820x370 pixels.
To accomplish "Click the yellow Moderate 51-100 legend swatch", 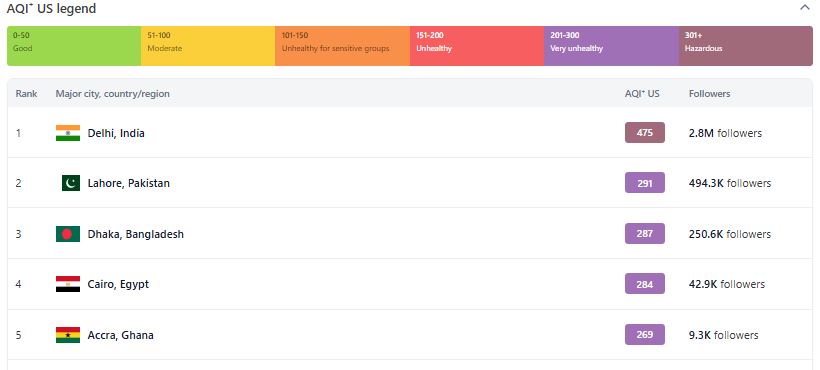I will [208, 46].
